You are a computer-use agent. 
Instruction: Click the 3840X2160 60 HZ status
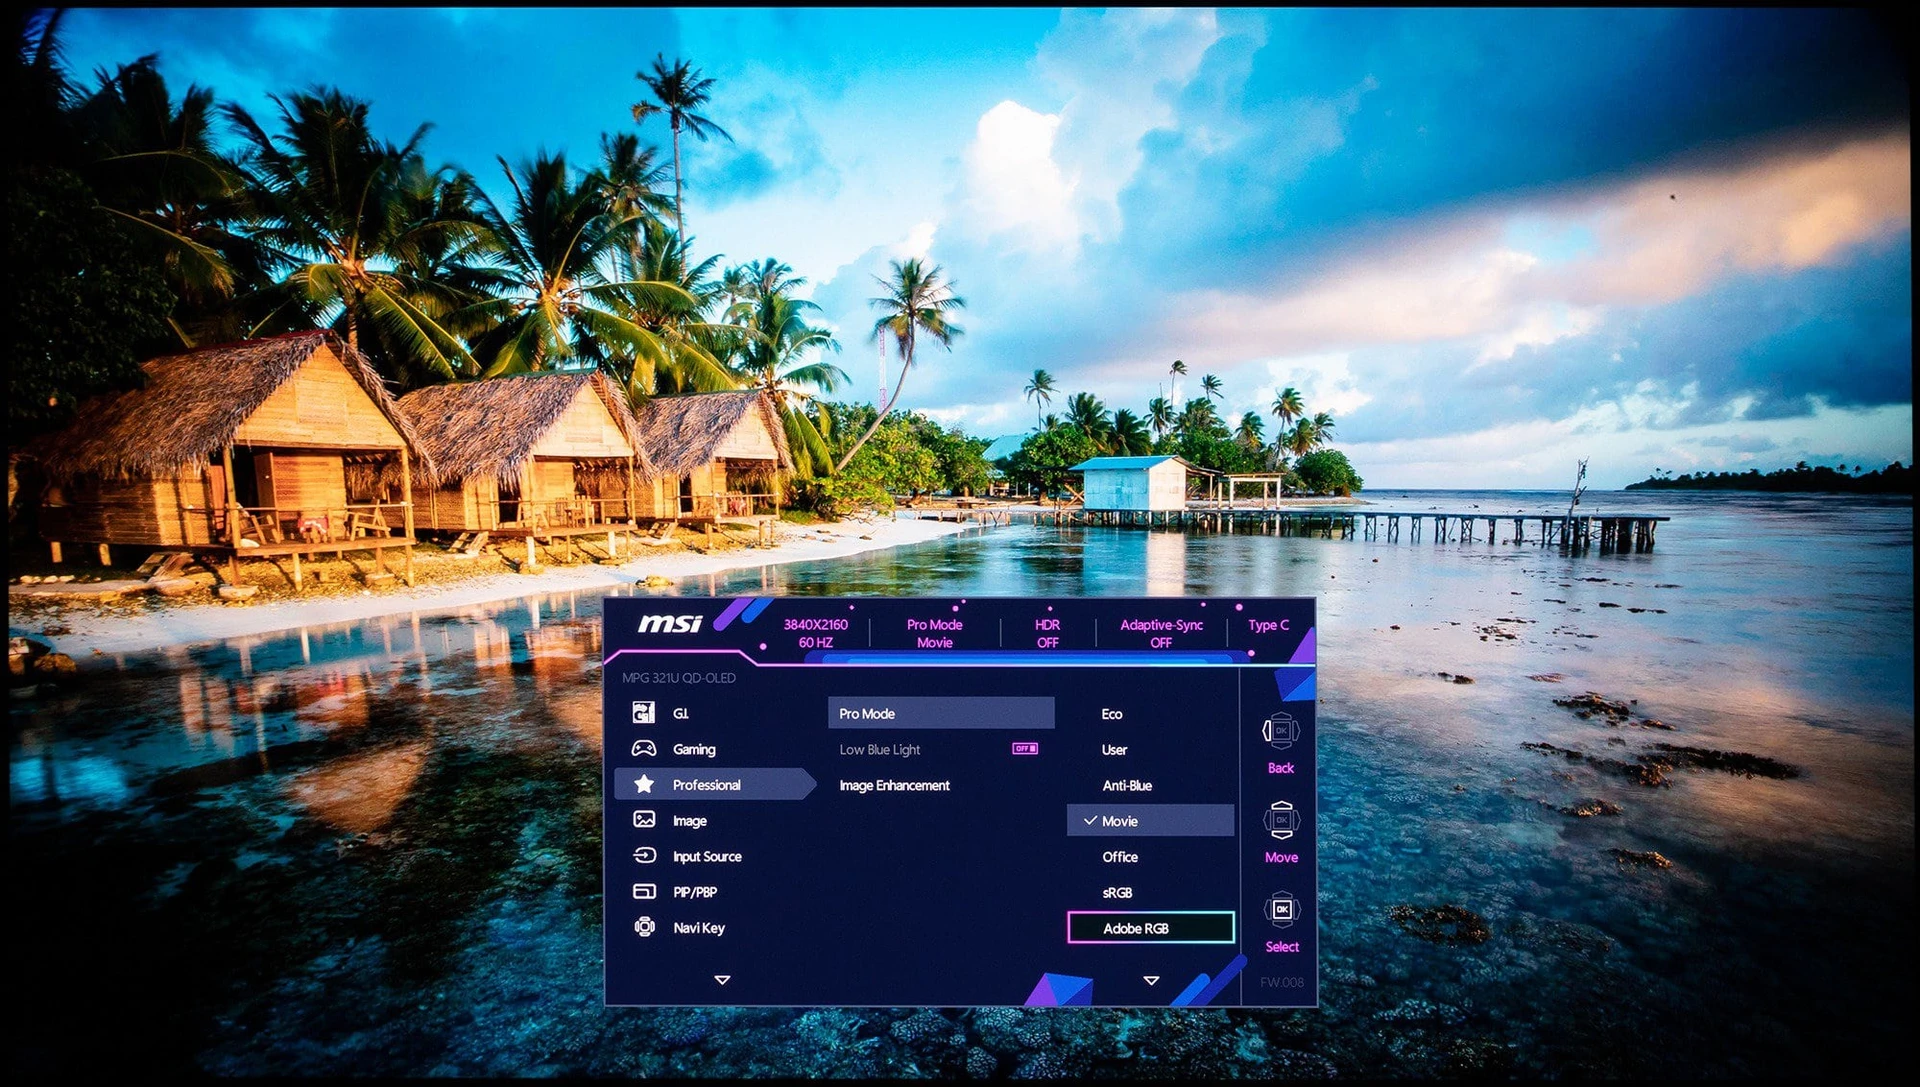pos(816,633)
